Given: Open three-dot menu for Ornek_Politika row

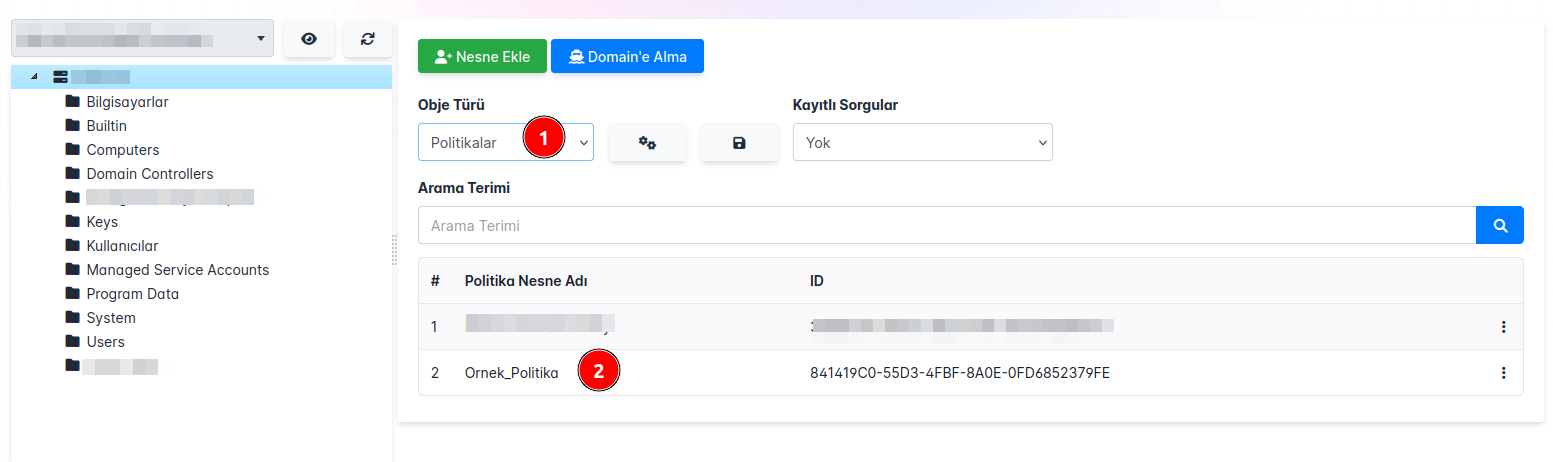Looking at the screenshot, I should coord(1502,373).
